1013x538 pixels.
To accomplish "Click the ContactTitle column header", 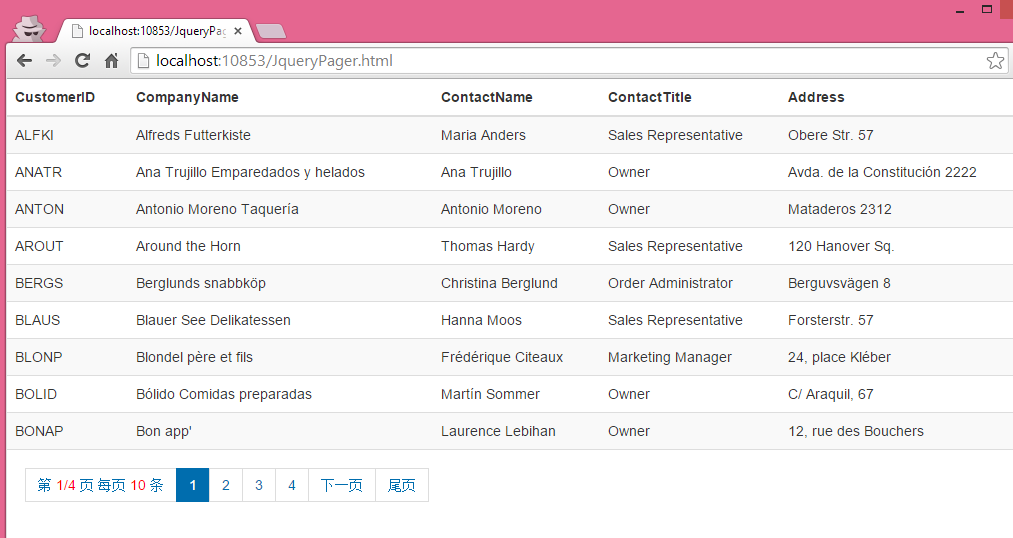I will point(650,97).
